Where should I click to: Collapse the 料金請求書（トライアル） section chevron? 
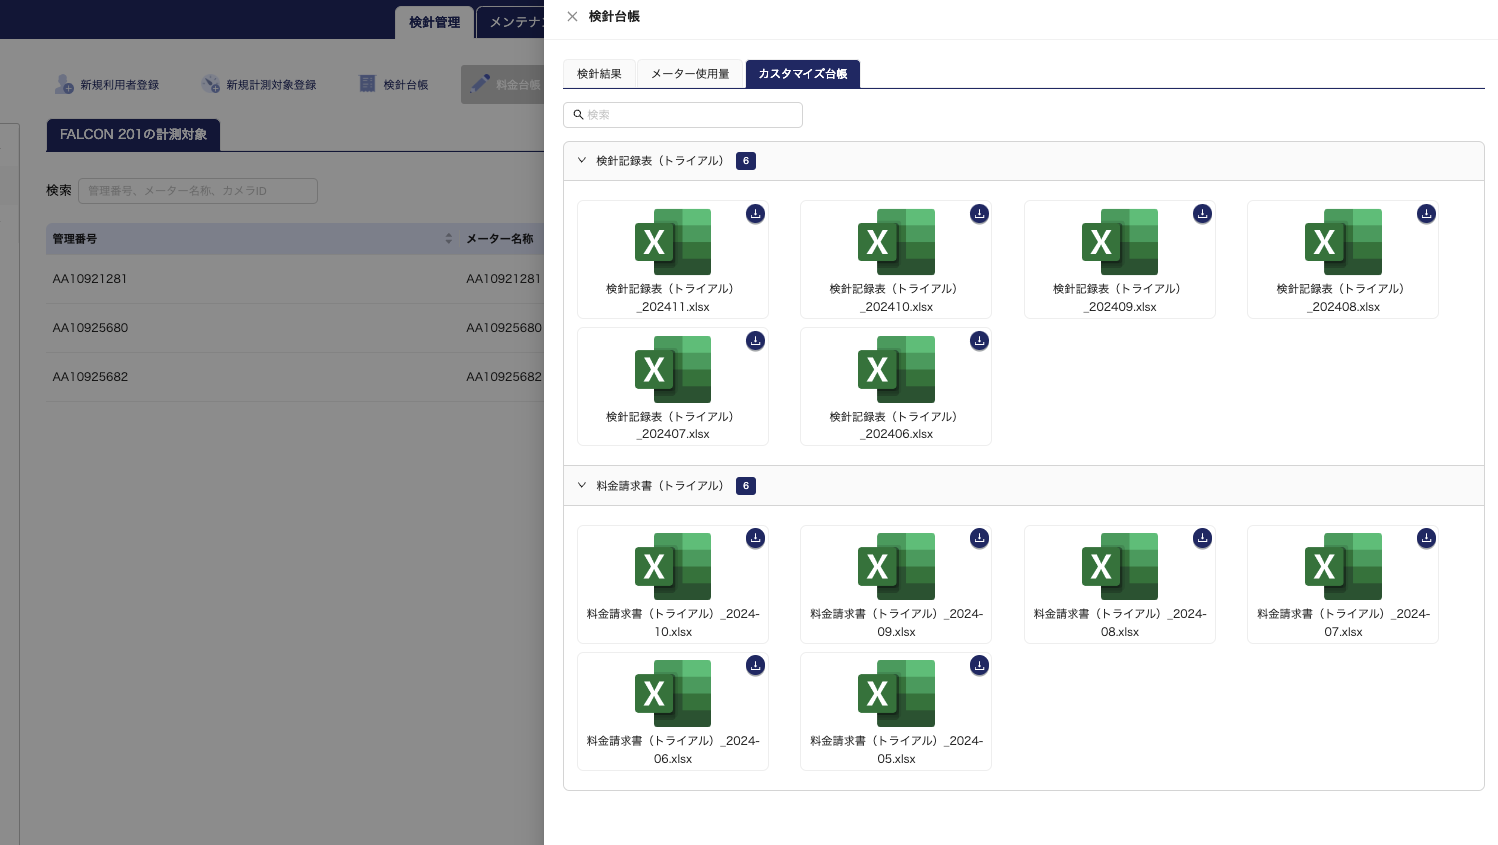tap(582, 485)
